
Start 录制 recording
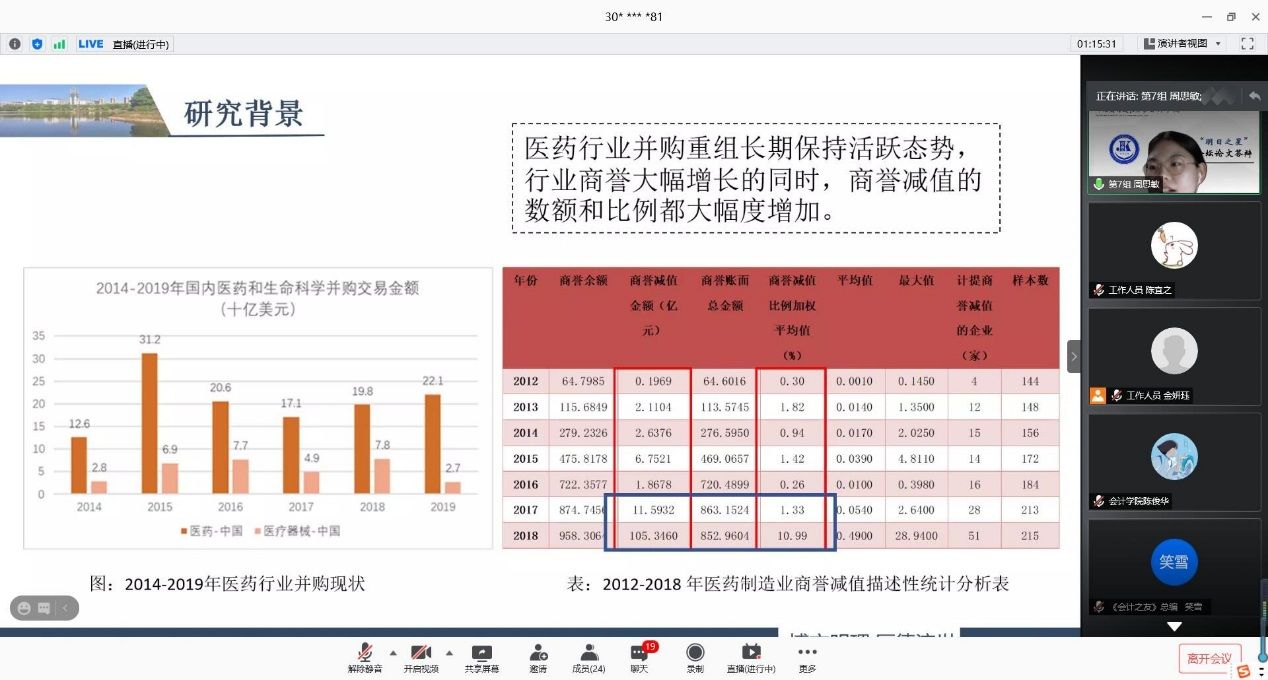tap(695, 657)
